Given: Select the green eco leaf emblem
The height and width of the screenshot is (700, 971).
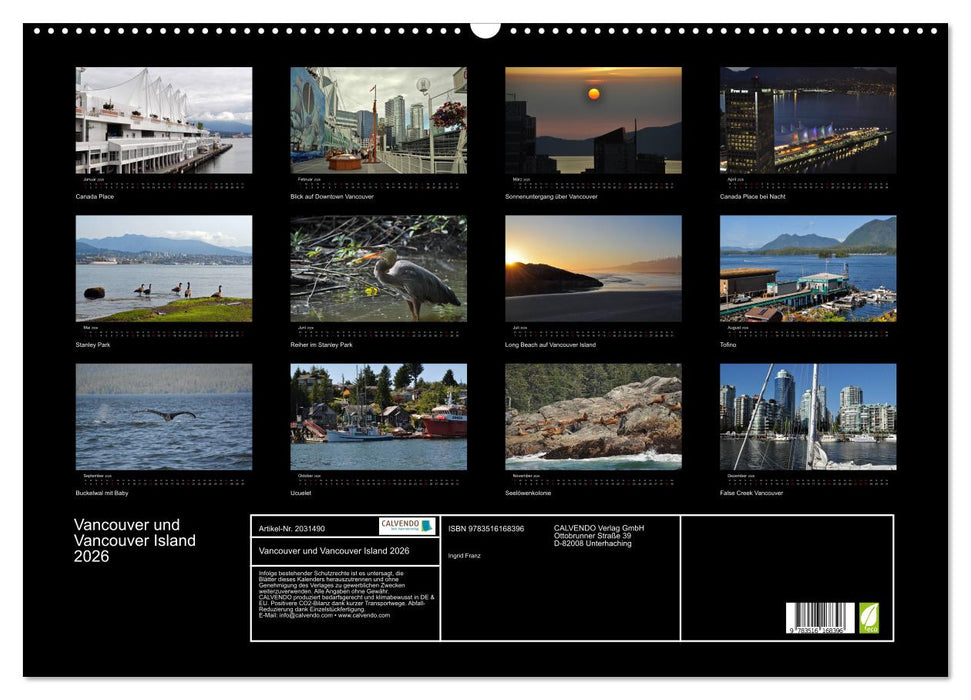Looking at the screenshot, I should pyautogui.click(x=869, y=620).
